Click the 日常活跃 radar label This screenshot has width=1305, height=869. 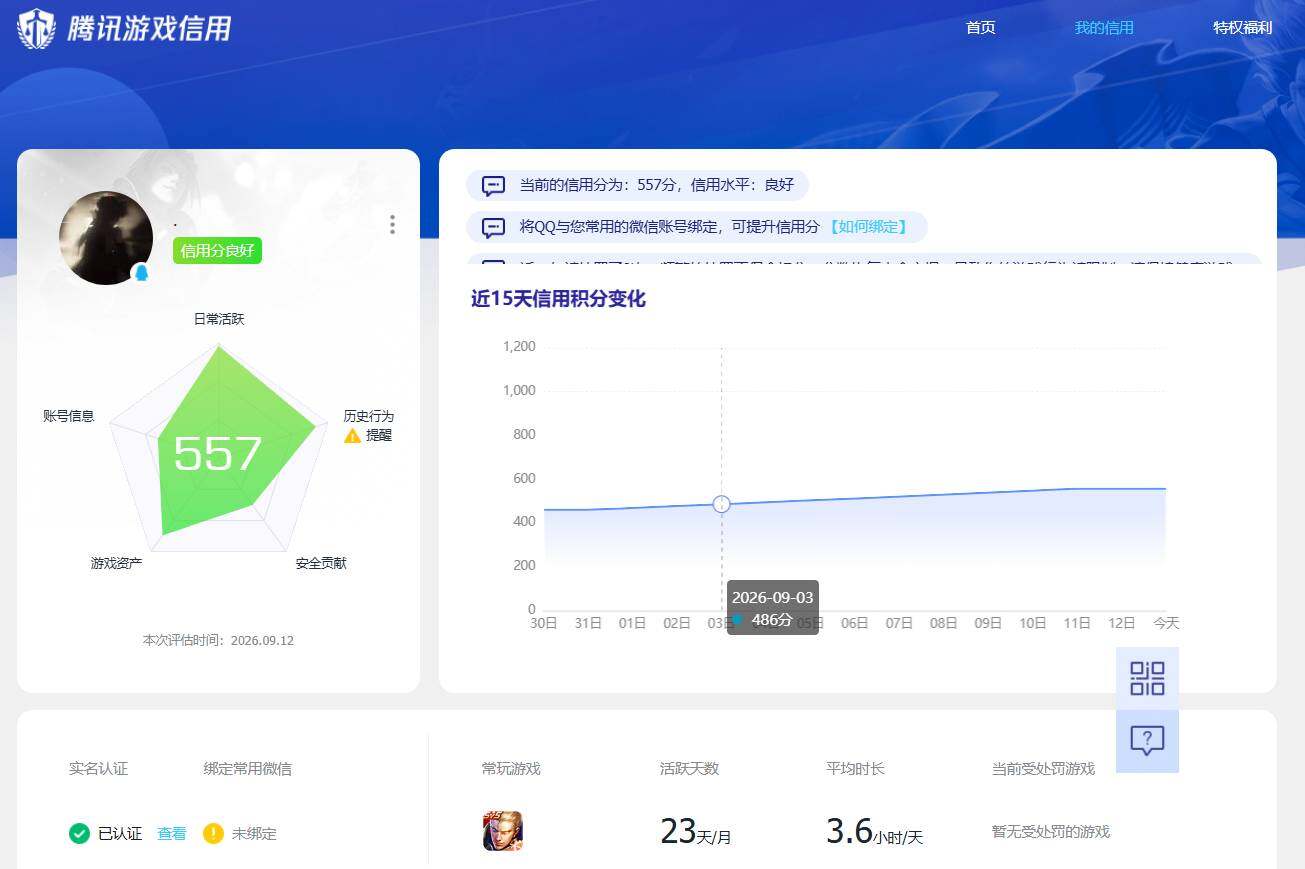pyautogui.click(x=219, y=319)
